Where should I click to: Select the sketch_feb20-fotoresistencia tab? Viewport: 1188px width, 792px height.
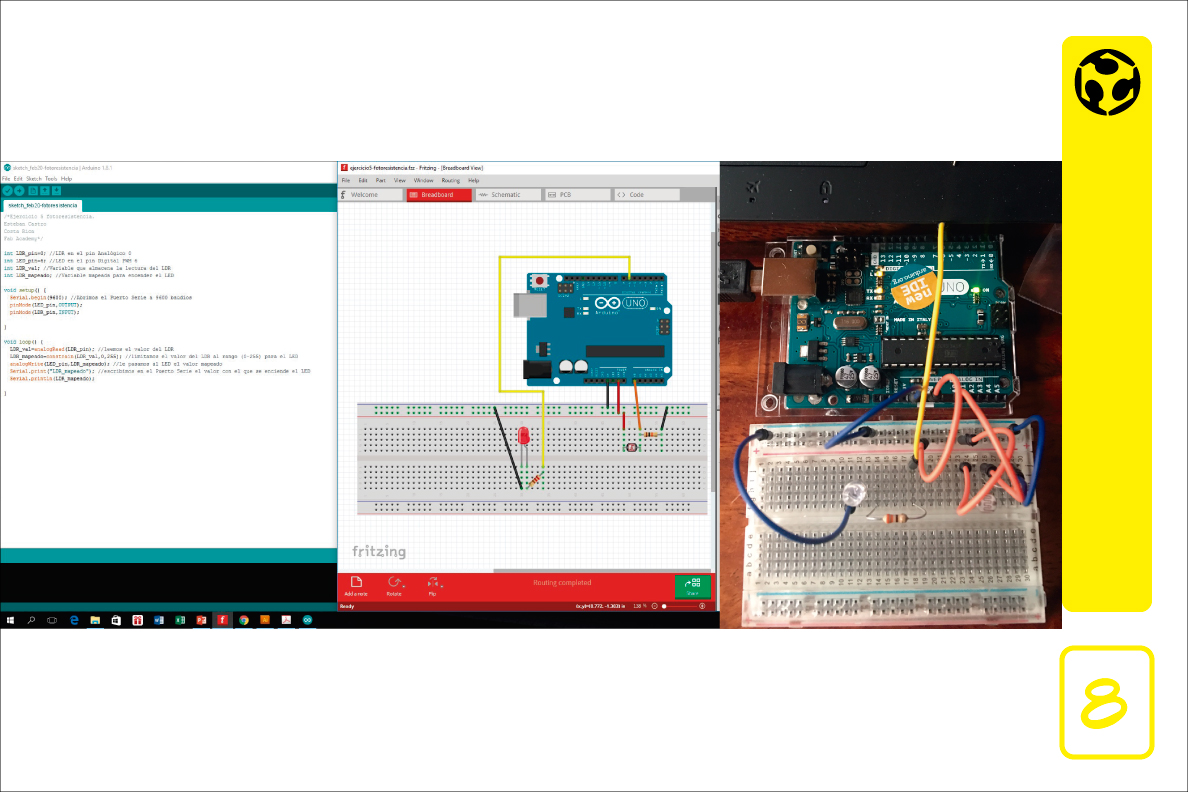tap(42, 205)
